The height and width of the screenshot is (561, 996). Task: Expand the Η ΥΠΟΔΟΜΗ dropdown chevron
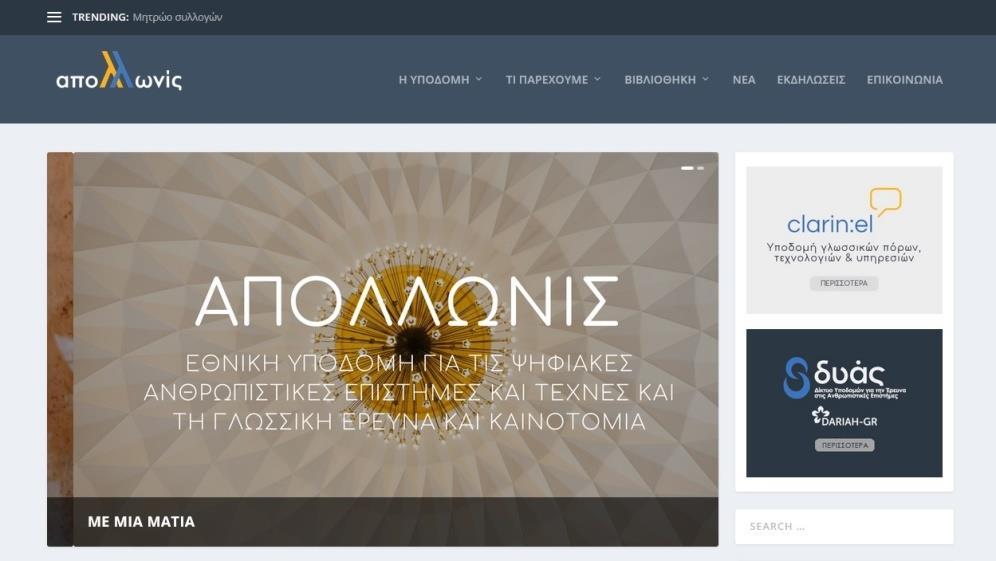[479, 79]
